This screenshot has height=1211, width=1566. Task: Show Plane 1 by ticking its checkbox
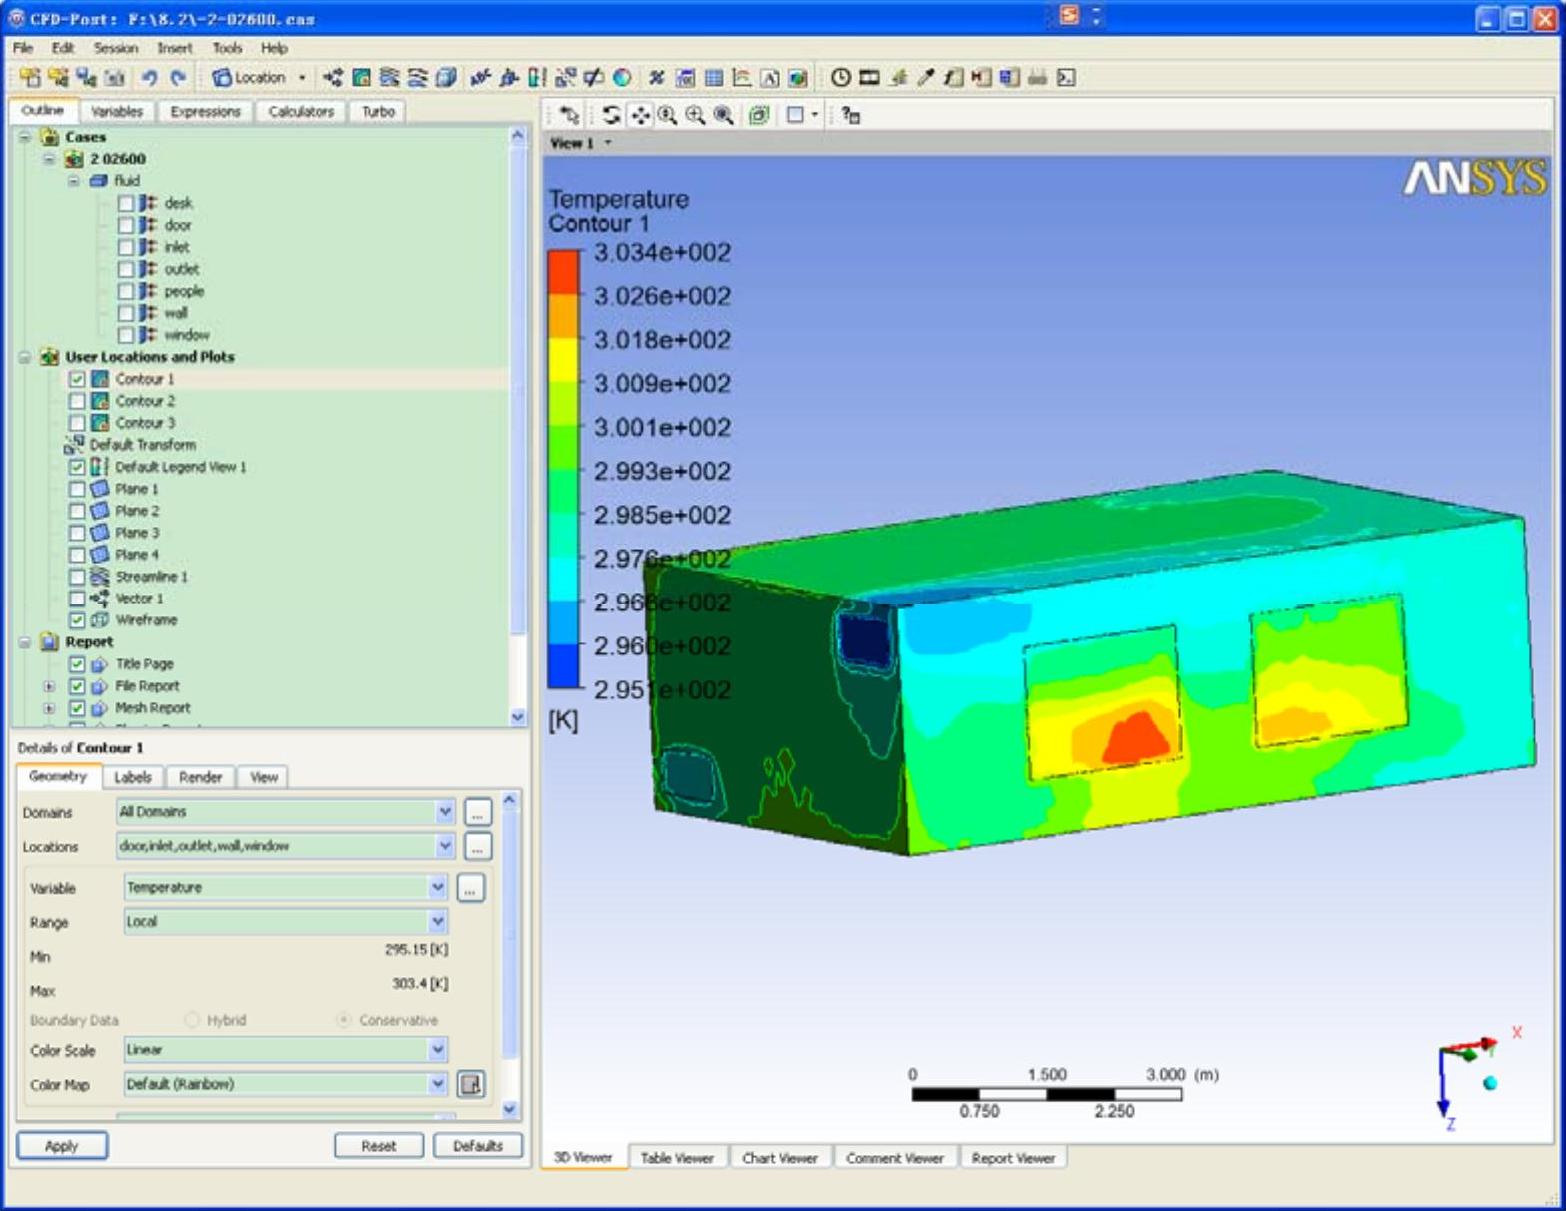77,489
